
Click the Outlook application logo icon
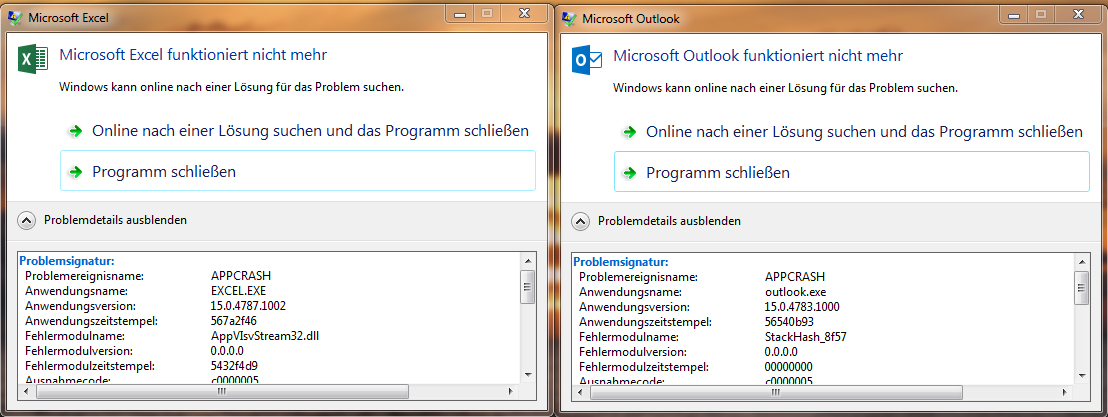pos(587,61)
